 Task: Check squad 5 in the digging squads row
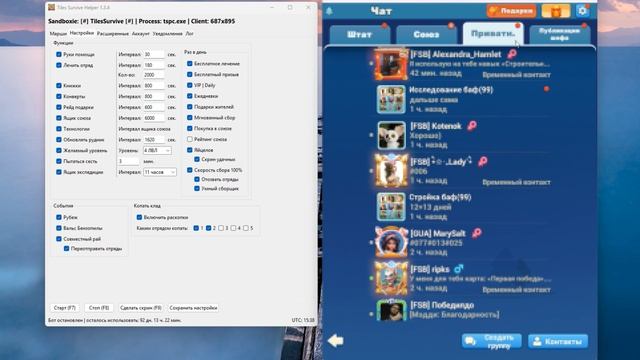[246, 228]
